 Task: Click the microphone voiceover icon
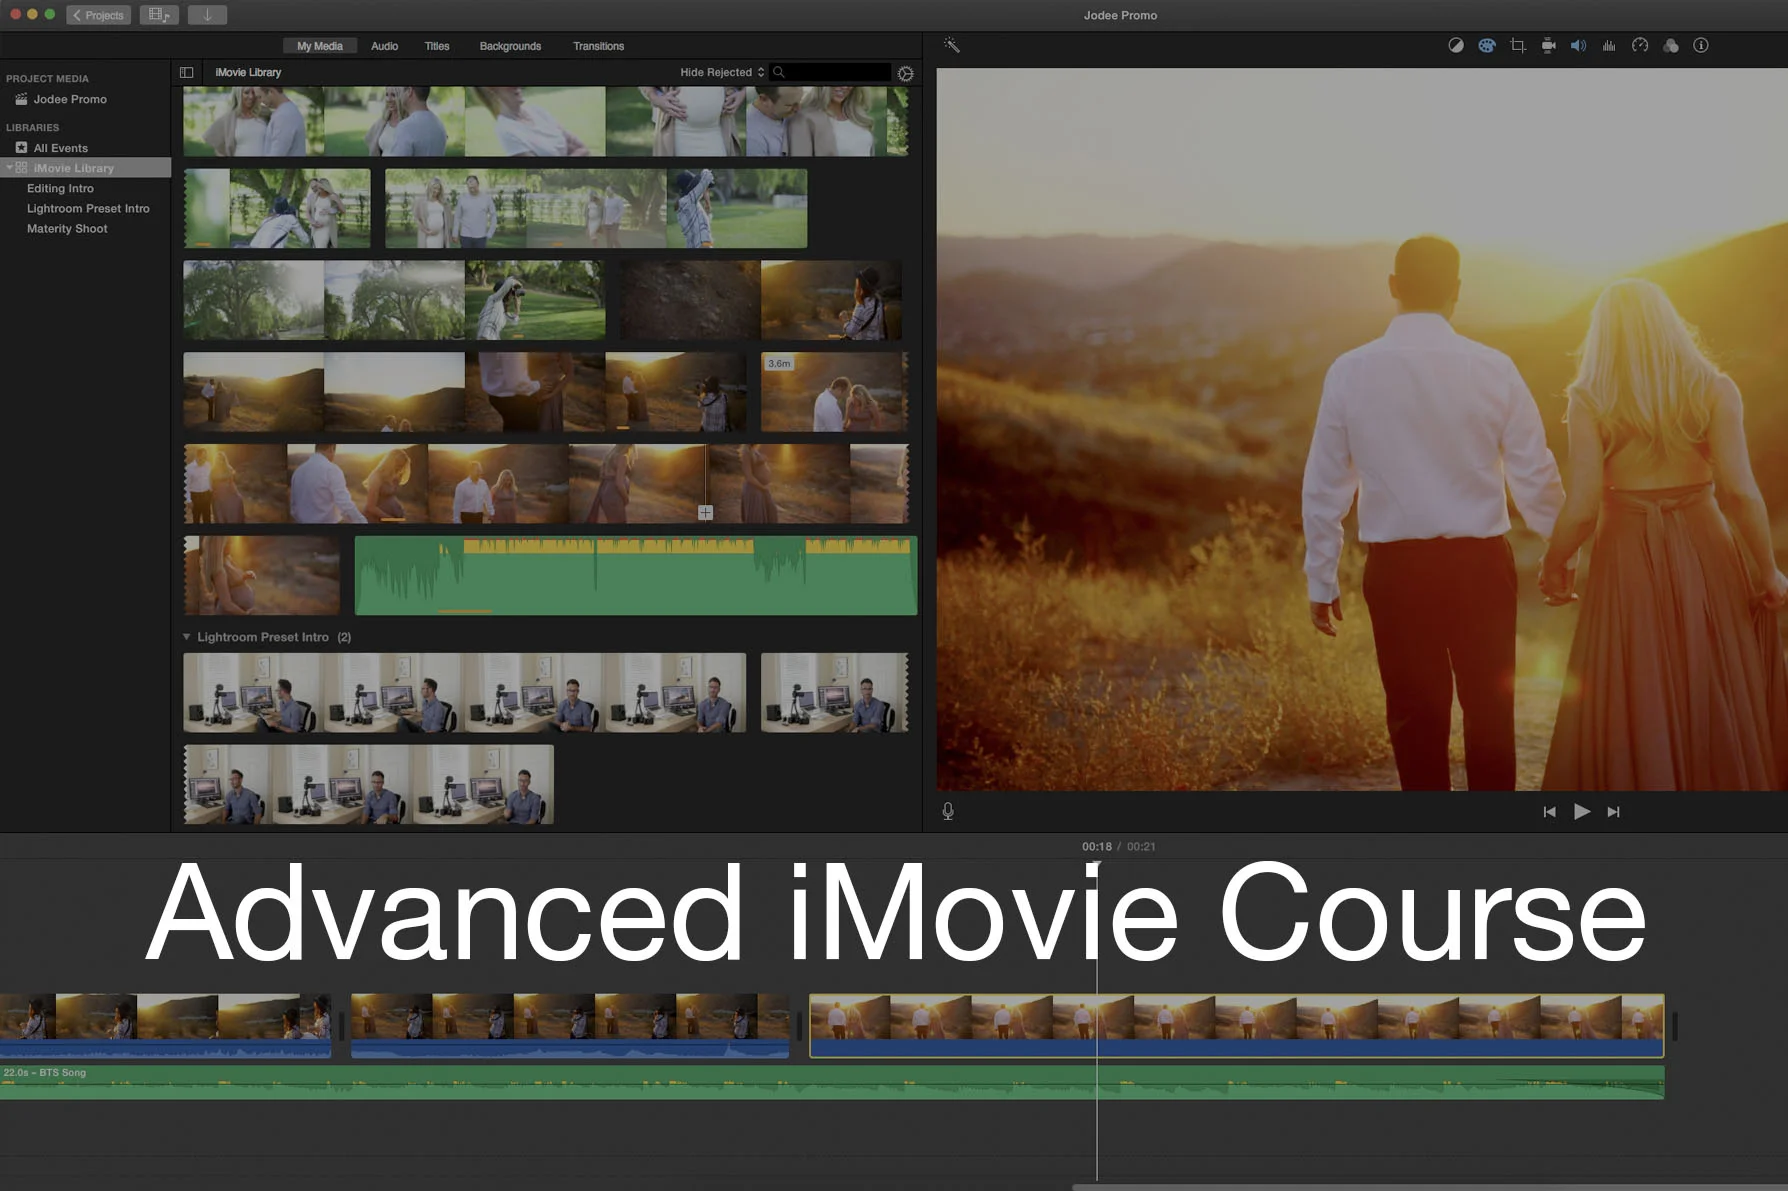coord(948,811)
